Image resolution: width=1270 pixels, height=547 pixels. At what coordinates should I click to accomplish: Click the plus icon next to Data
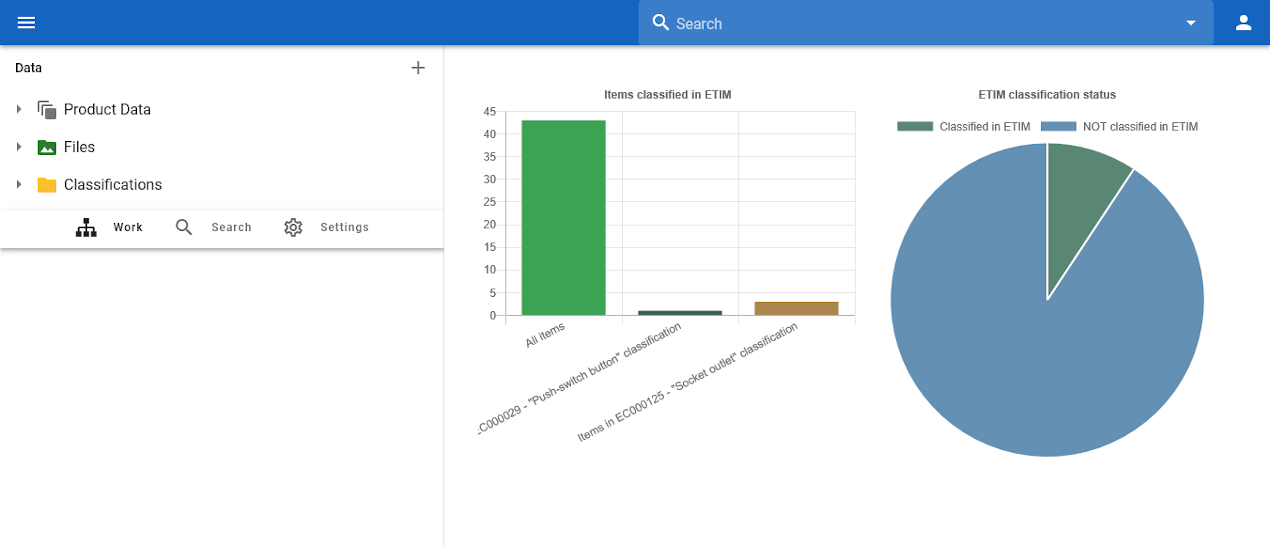tap(418, 68)
